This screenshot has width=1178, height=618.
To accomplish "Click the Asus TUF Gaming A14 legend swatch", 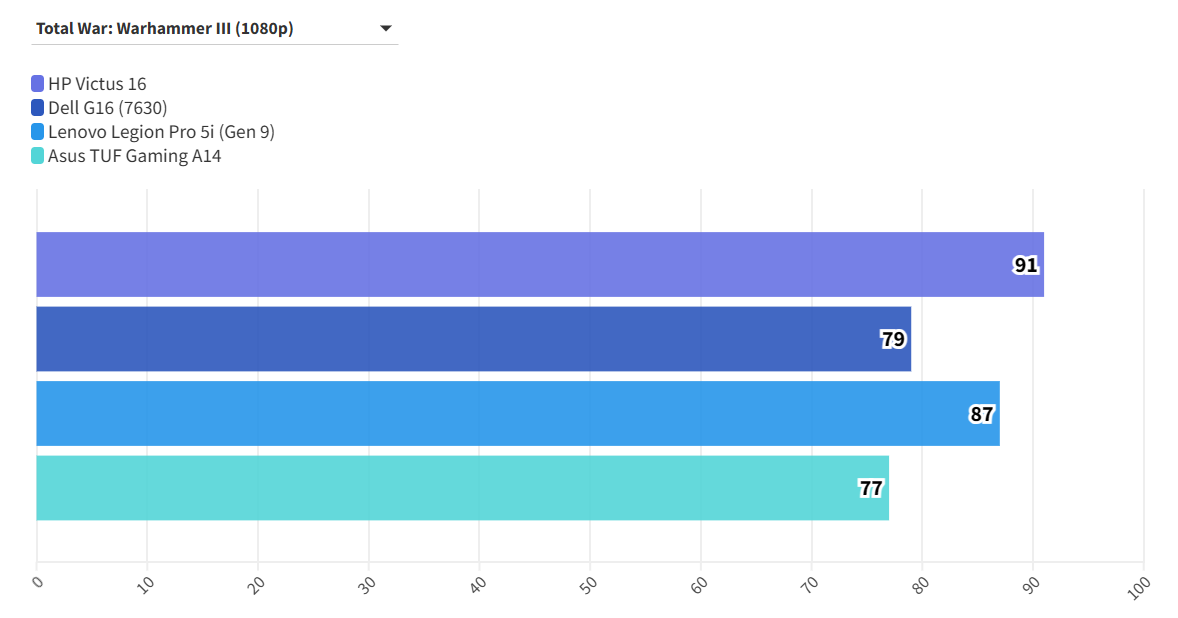I will (38, 156).
